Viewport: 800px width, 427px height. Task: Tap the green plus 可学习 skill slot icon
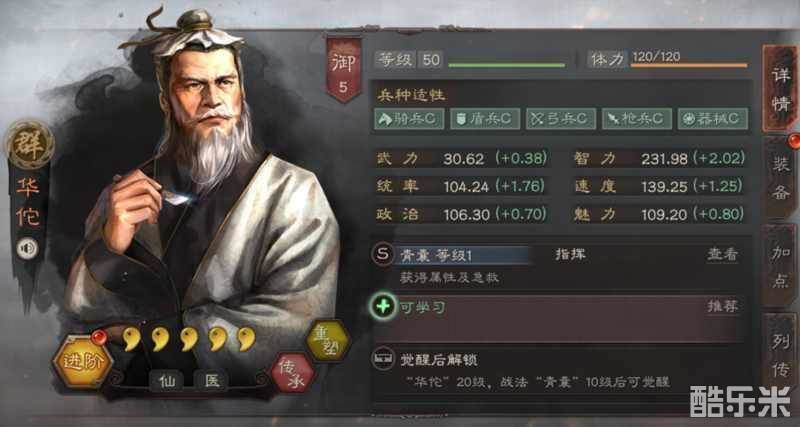383,307
